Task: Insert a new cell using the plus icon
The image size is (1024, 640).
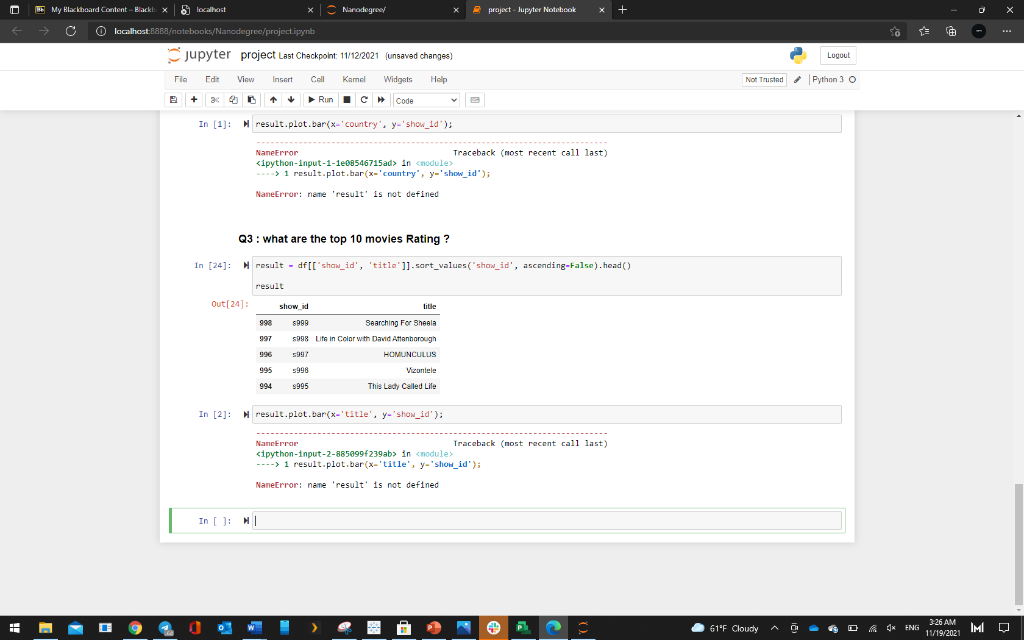Action: point(193,99)
